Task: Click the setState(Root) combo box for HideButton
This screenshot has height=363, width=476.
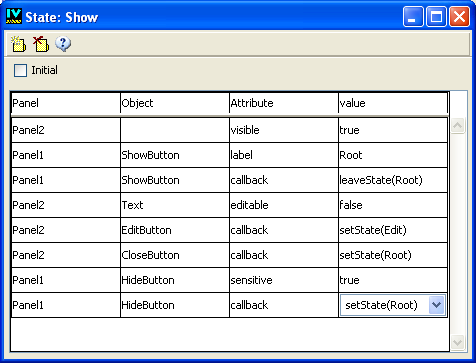Action: tap(393, 305)
